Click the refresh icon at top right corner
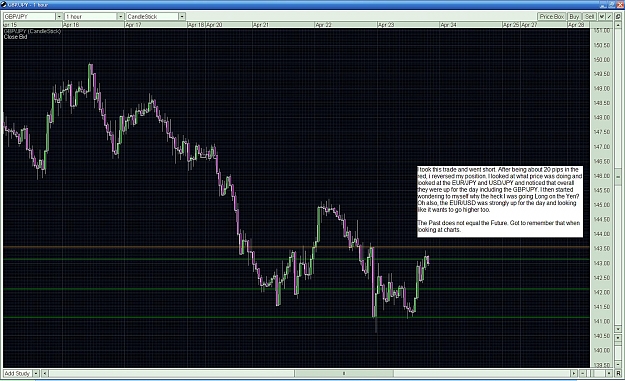The height and width of the screenshot is (381, 625). coord(618,16)
